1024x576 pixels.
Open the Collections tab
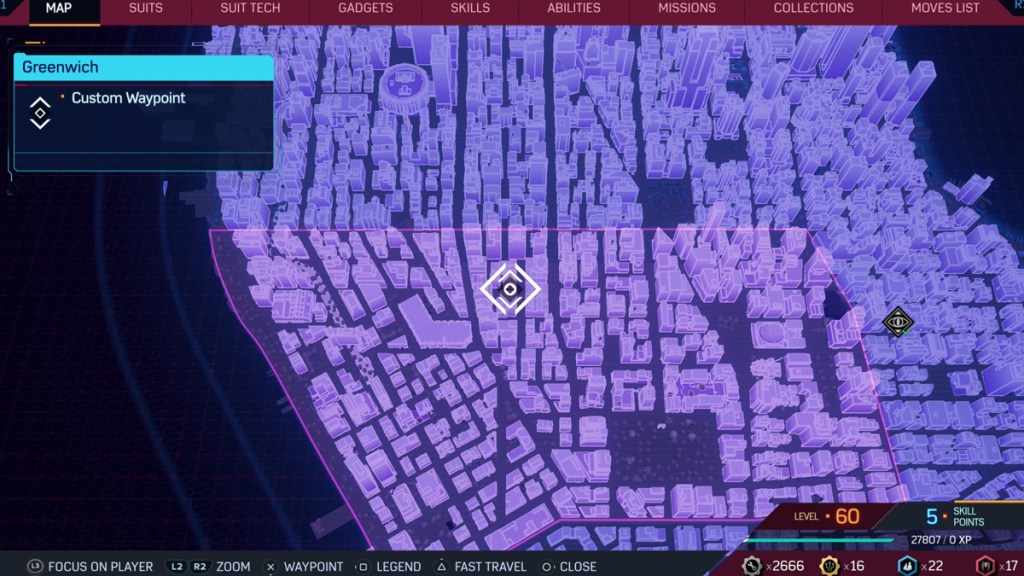point(813,8)
